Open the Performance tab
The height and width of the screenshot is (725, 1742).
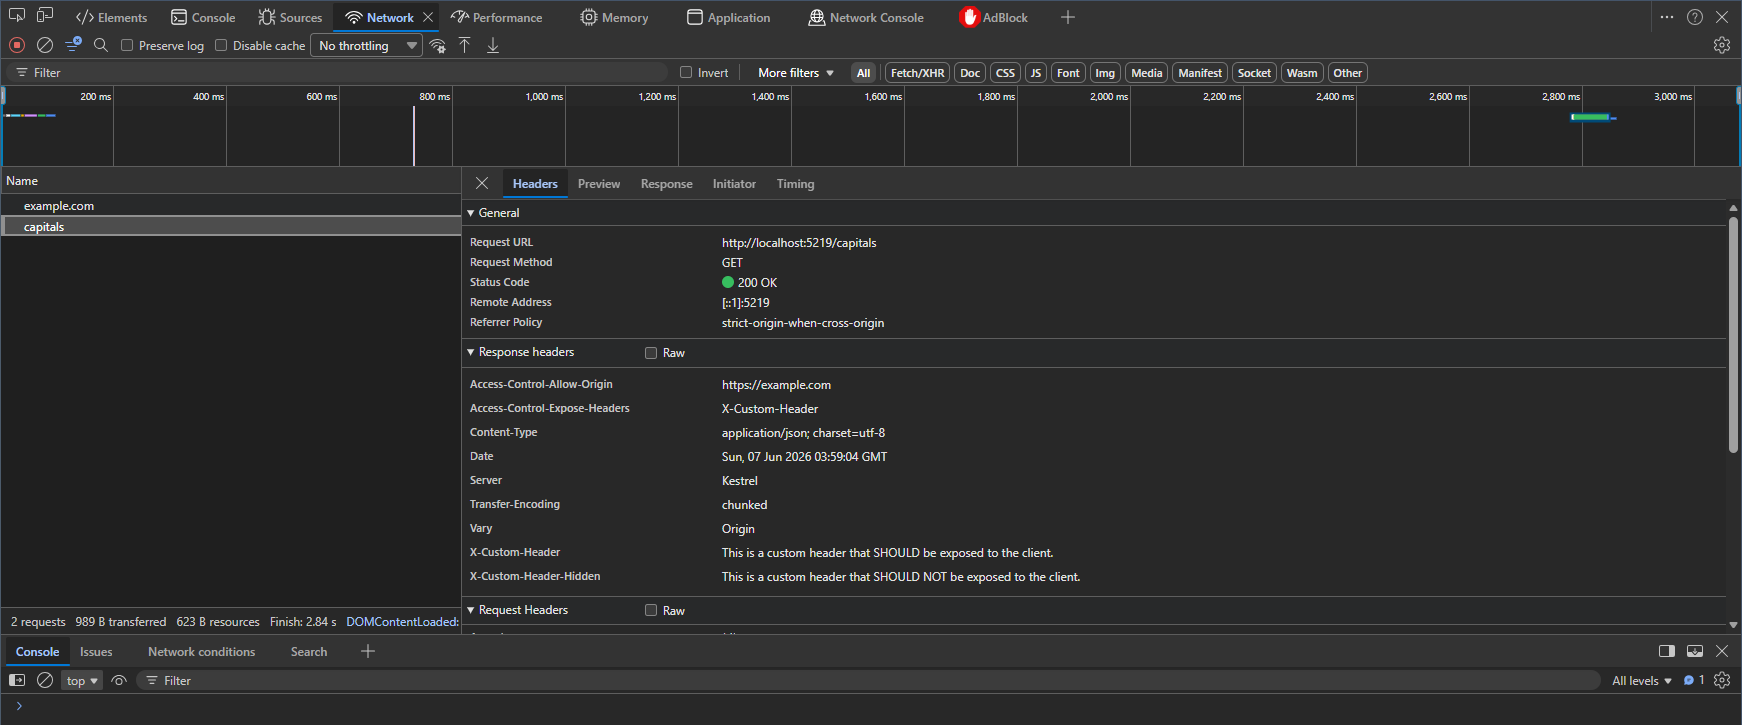click(497, 17)
